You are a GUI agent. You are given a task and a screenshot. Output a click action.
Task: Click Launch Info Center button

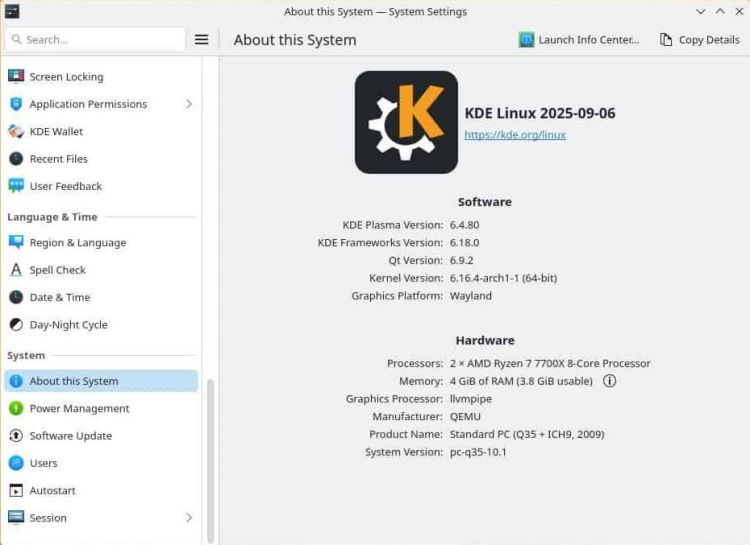pos(579,40)
